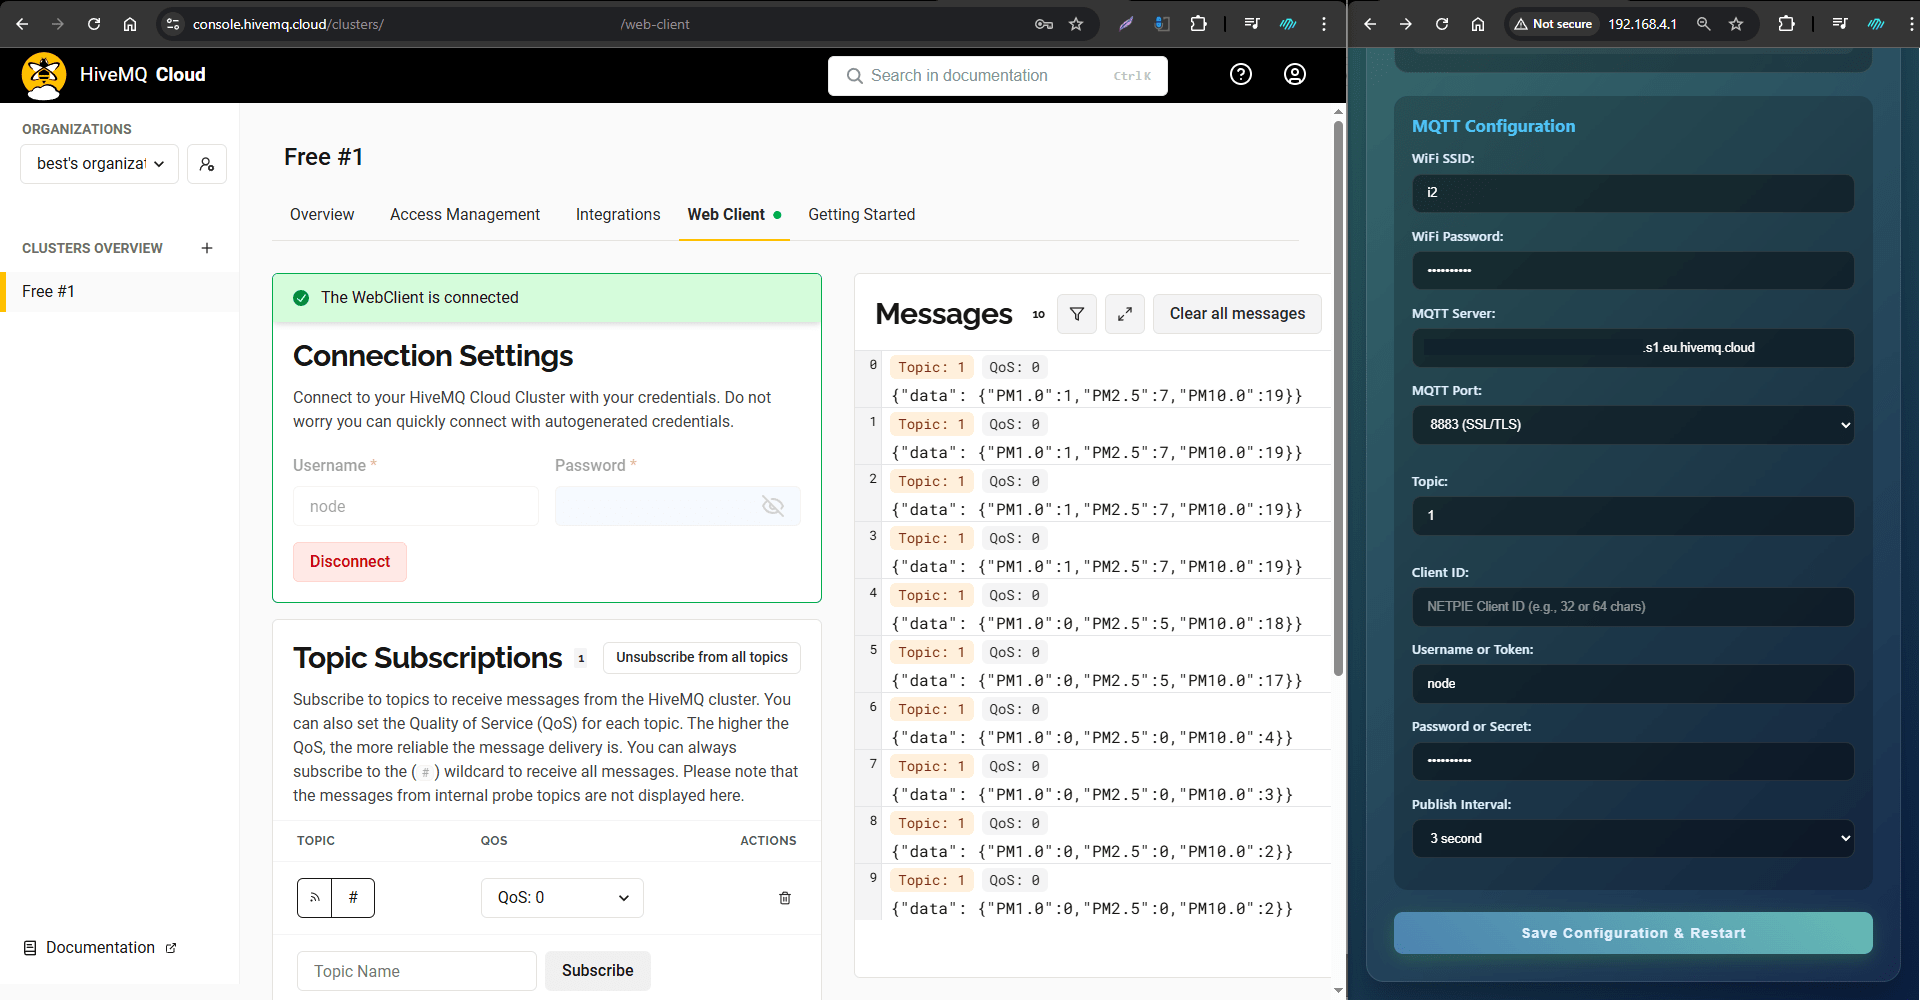Open media control icon in left browser
1920x1000 pixels.
pos(1252,24)
